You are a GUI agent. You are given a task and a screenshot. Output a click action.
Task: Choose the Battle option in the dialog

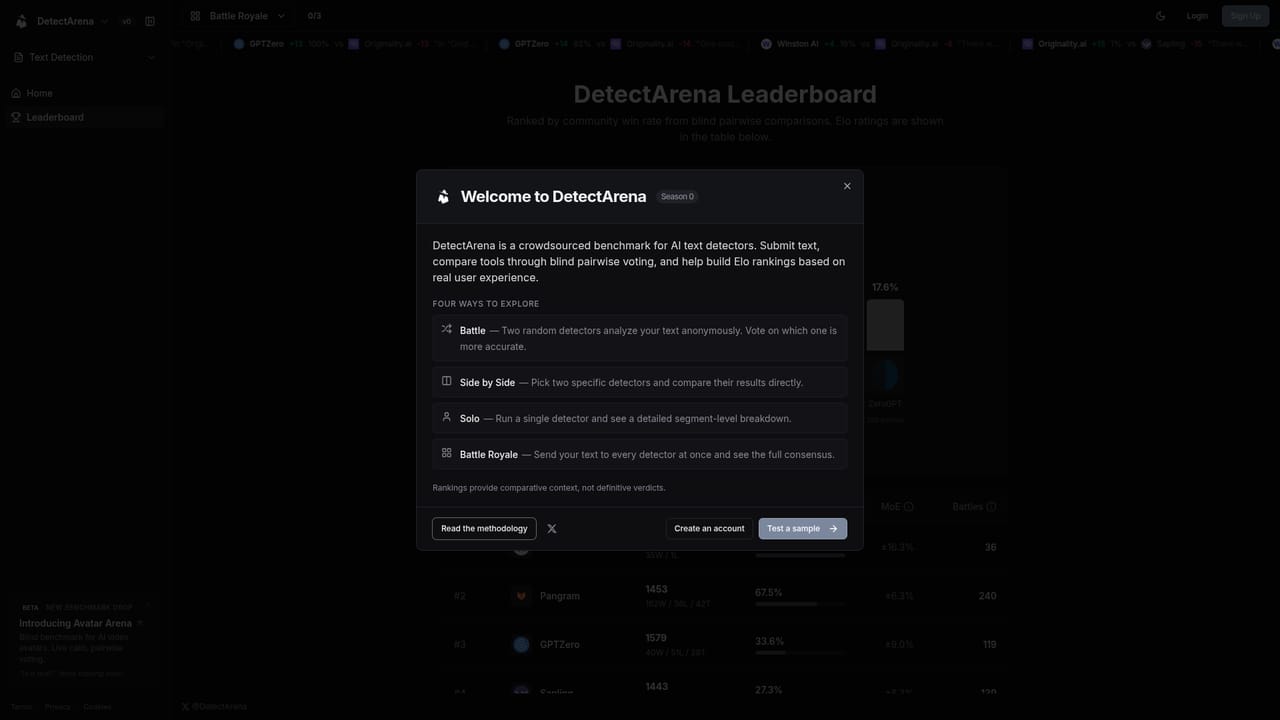click(640, 338)
